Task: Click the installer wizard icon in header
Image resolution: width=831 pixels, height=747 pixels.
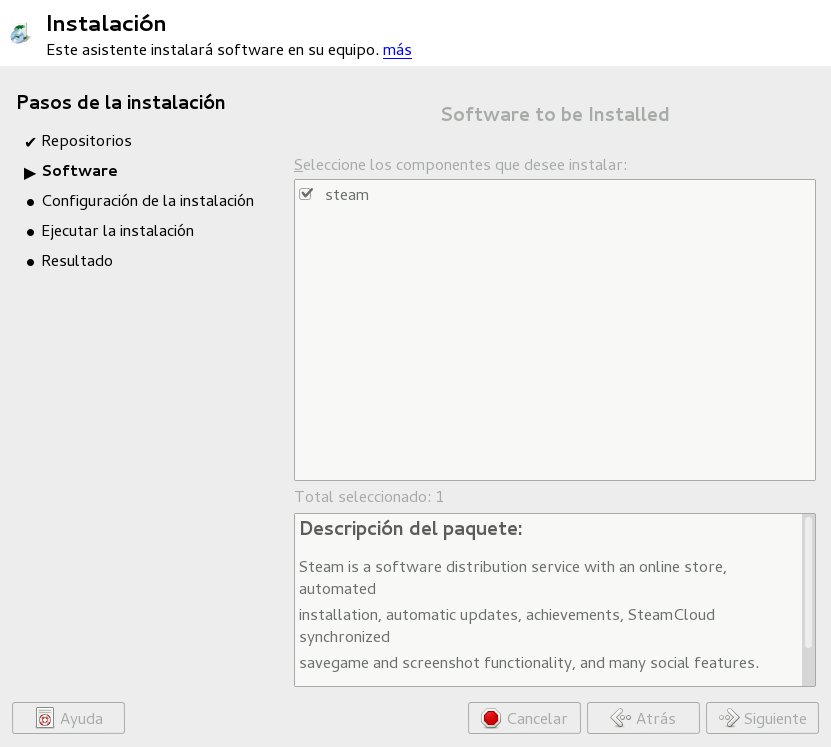Action: (x=20, y=33)
